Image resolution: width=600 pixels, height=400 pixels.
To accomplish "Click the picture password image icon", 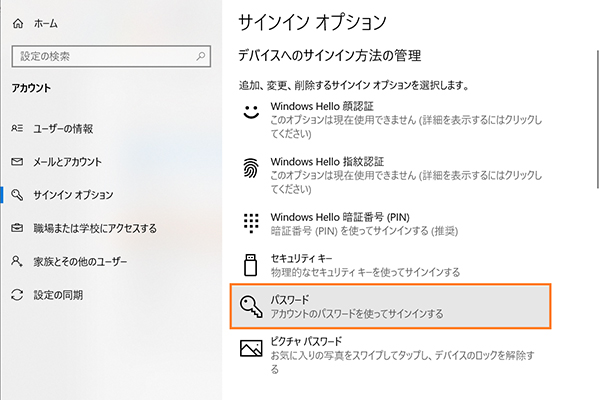I will 251,348.
